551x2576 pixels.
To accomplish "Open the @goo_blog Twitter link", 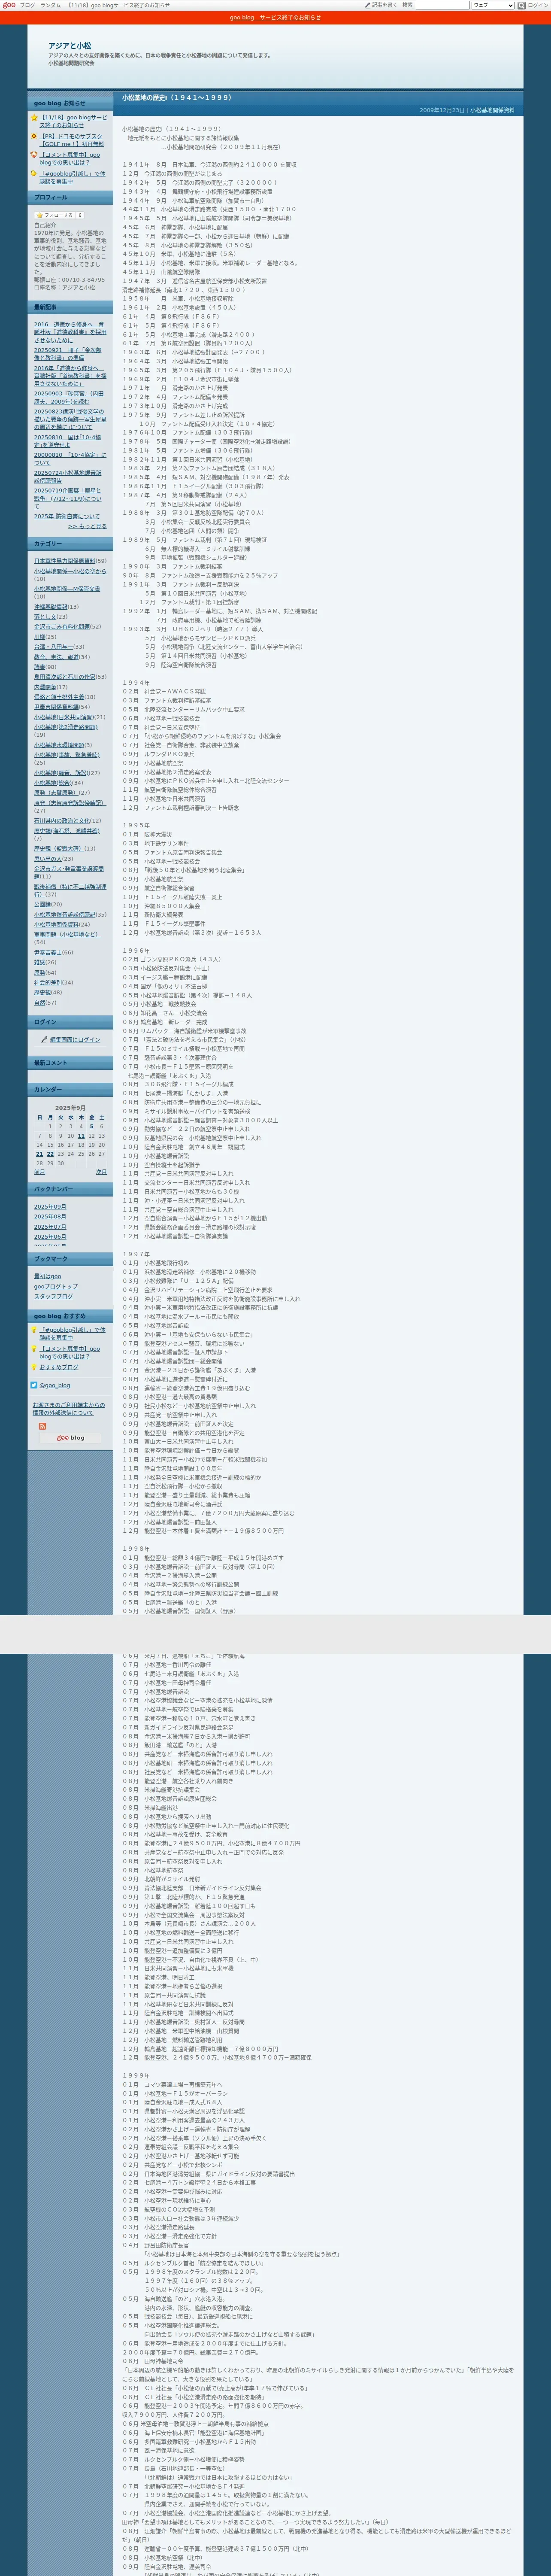I will (55, 1385).
